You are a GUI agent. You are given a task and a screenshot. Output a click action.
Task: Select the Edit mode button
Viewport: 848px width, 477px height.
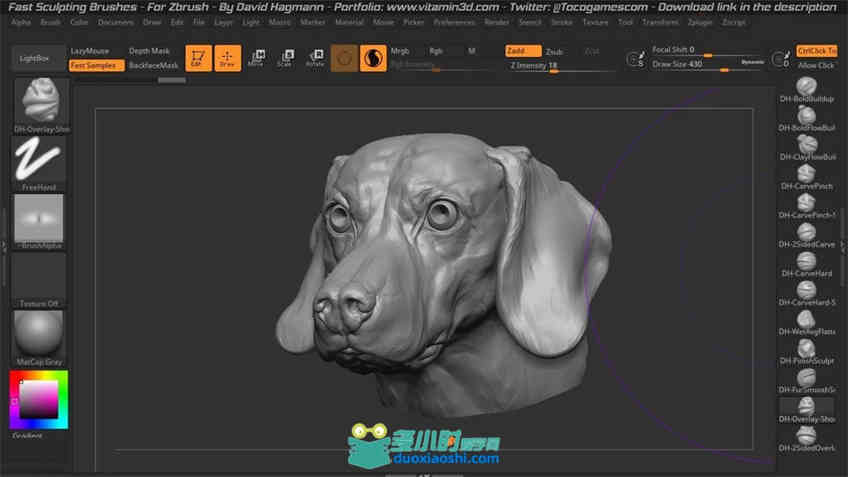pos(198,58)
